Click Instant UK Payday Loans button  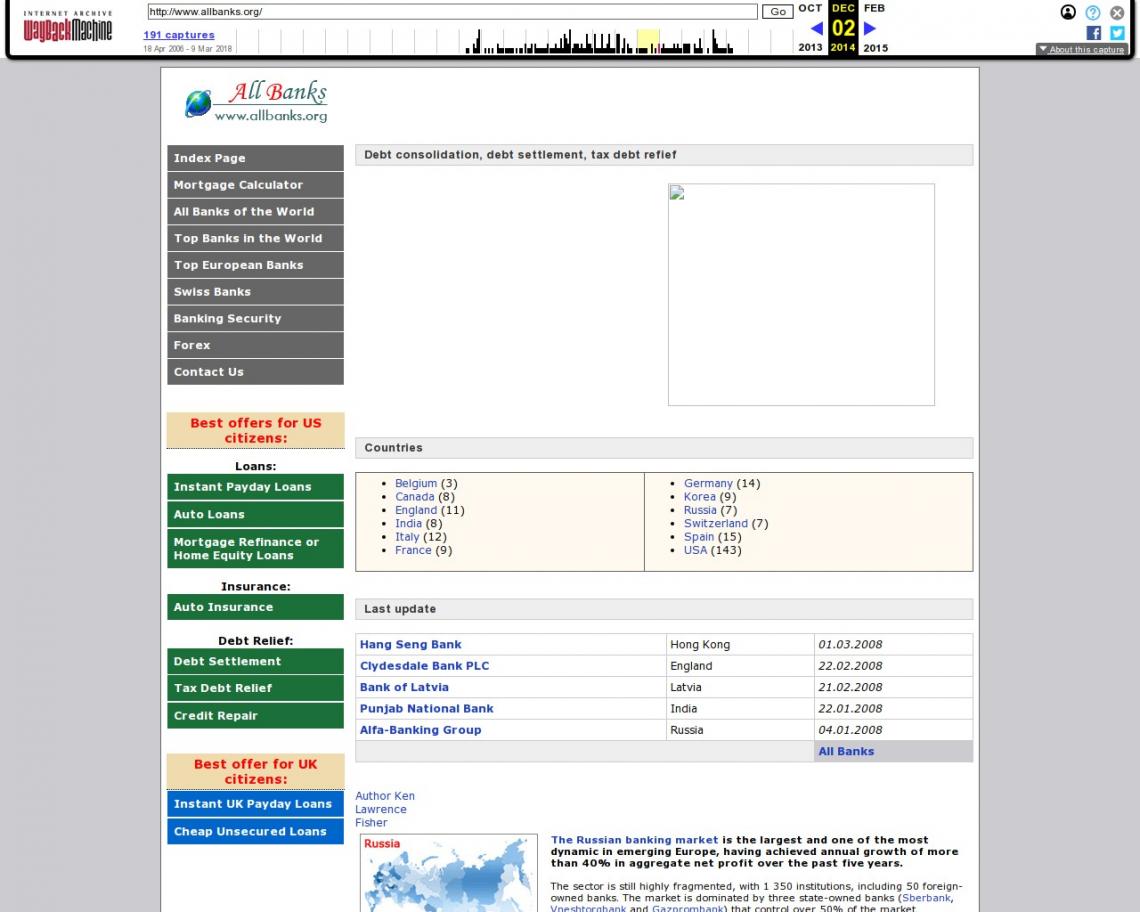pyautogui.click(x=255, y=804)
